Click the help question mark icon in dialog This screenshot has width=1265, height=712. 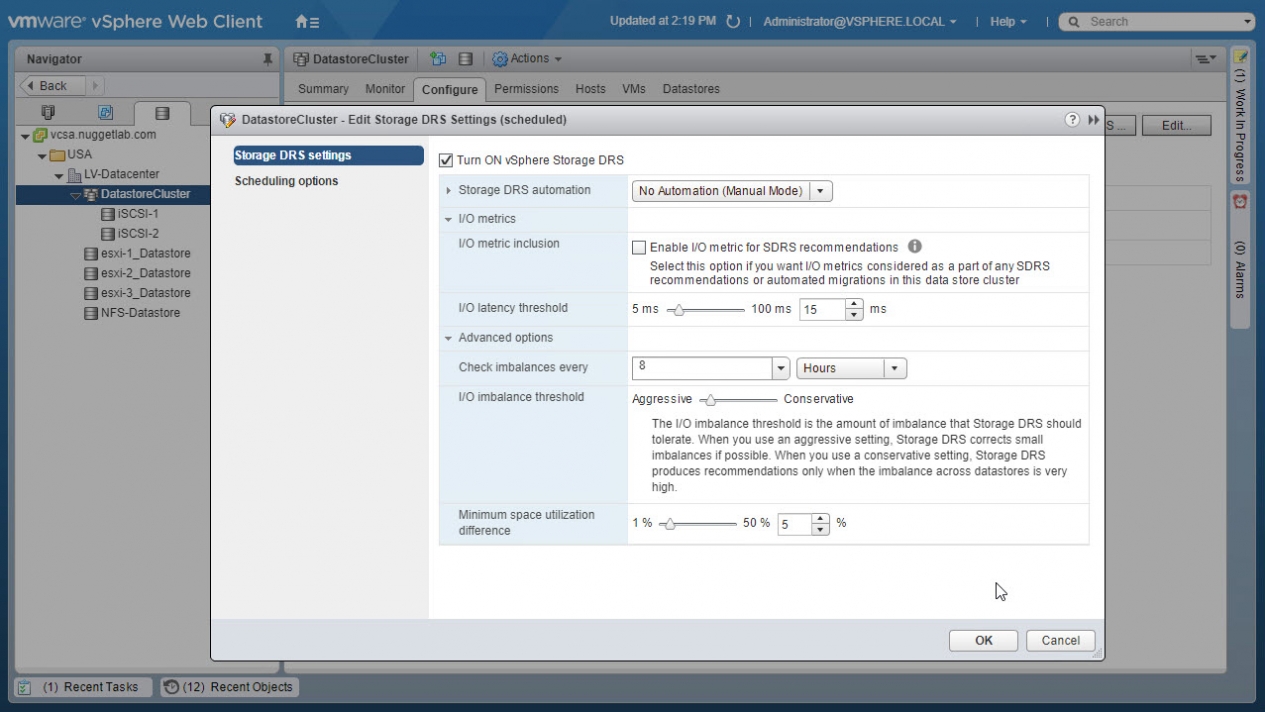(1073, 120)
